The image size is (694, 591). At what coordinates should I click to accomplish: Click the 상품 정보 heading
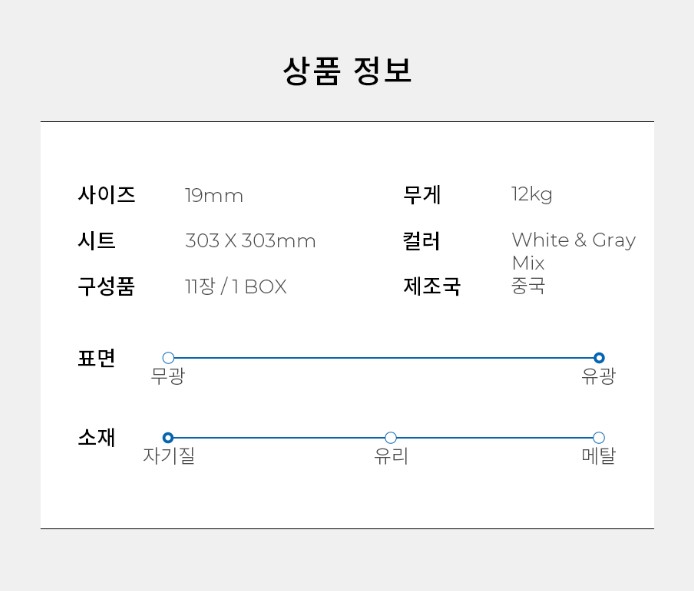pyautogui.click(x=347, y=71)
